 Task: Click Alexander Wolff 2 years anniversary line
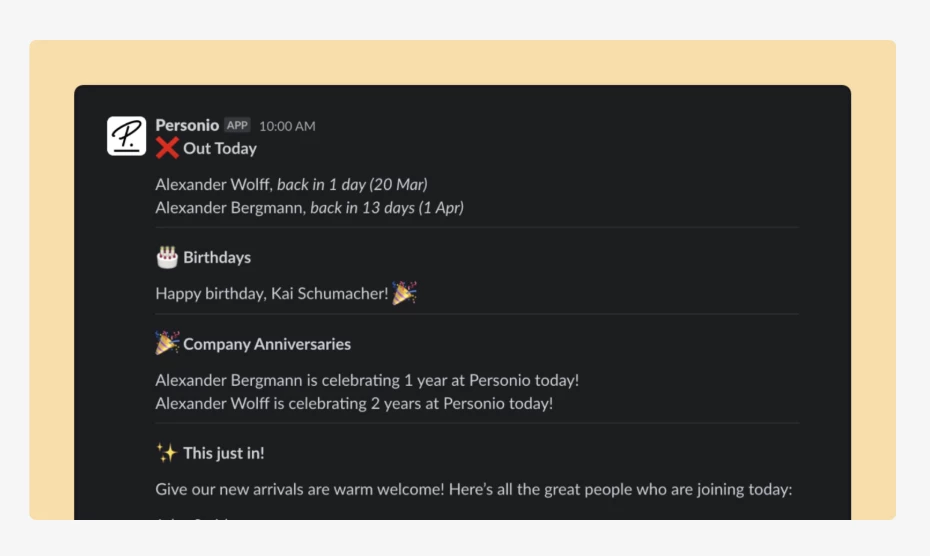pos(354,404)
